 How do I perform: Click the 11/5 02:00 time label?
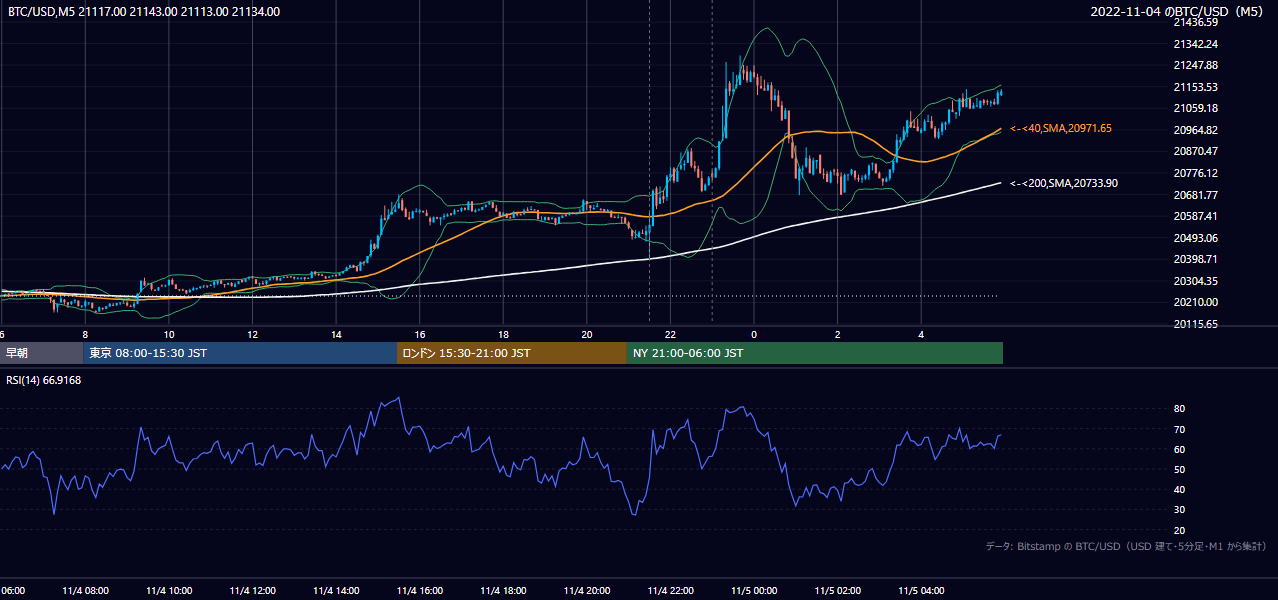838,591
